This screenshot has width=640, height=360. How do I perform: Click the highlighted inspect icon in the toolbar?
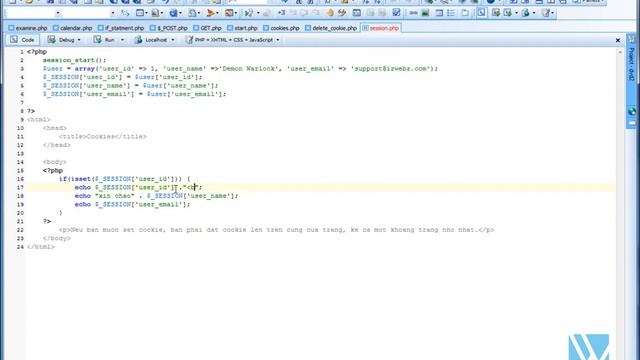point(482,13)
